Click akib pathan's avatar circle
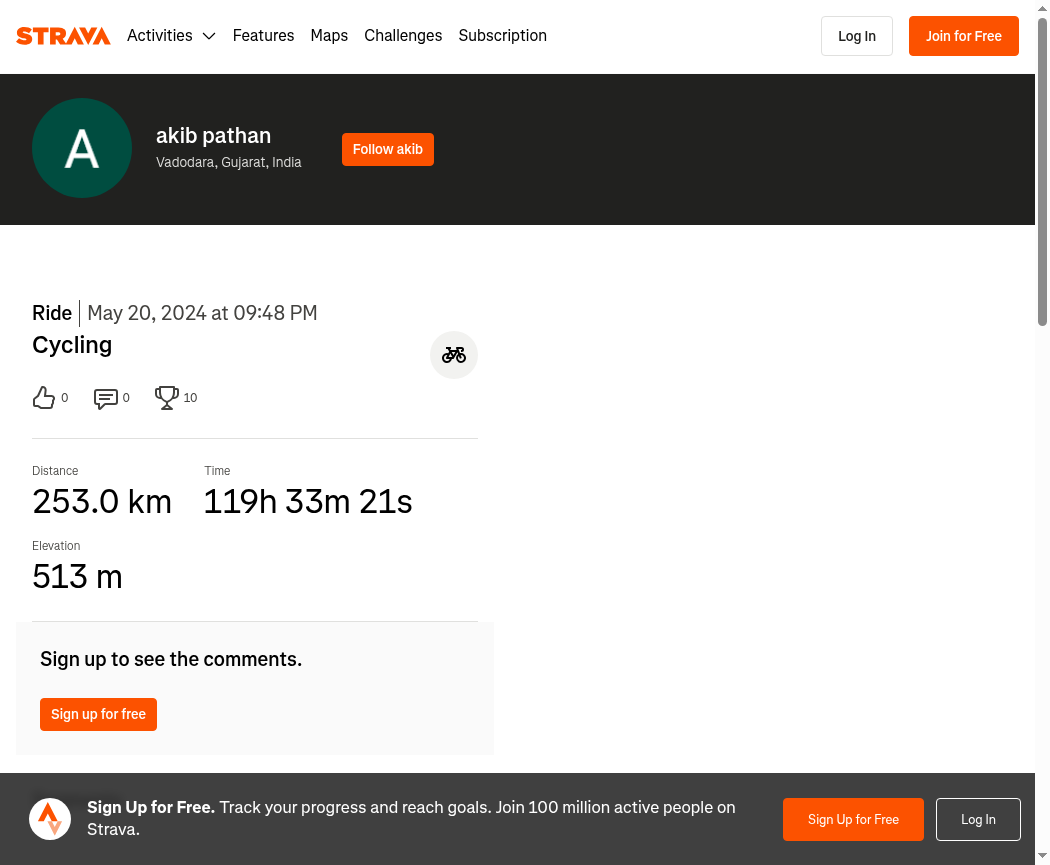Screen dimensions: 1050x865 coord(82,148)
